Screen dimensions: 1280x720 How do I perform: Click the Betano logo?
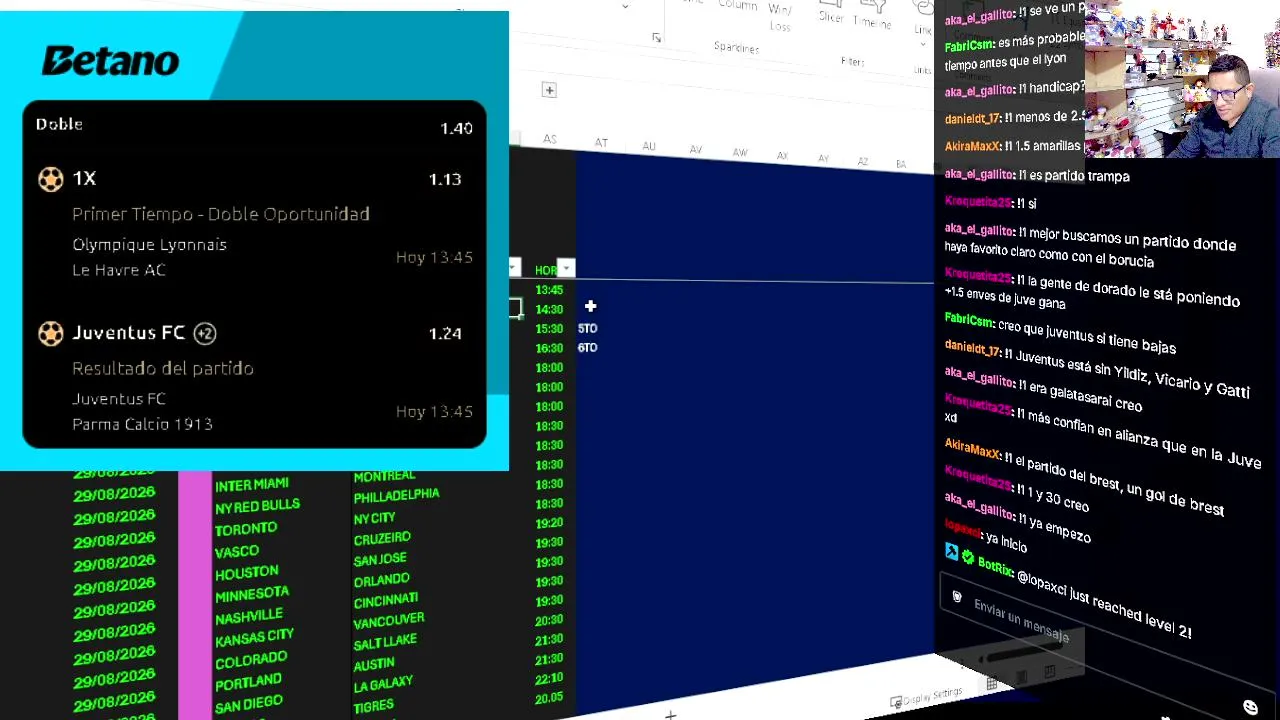110,61
